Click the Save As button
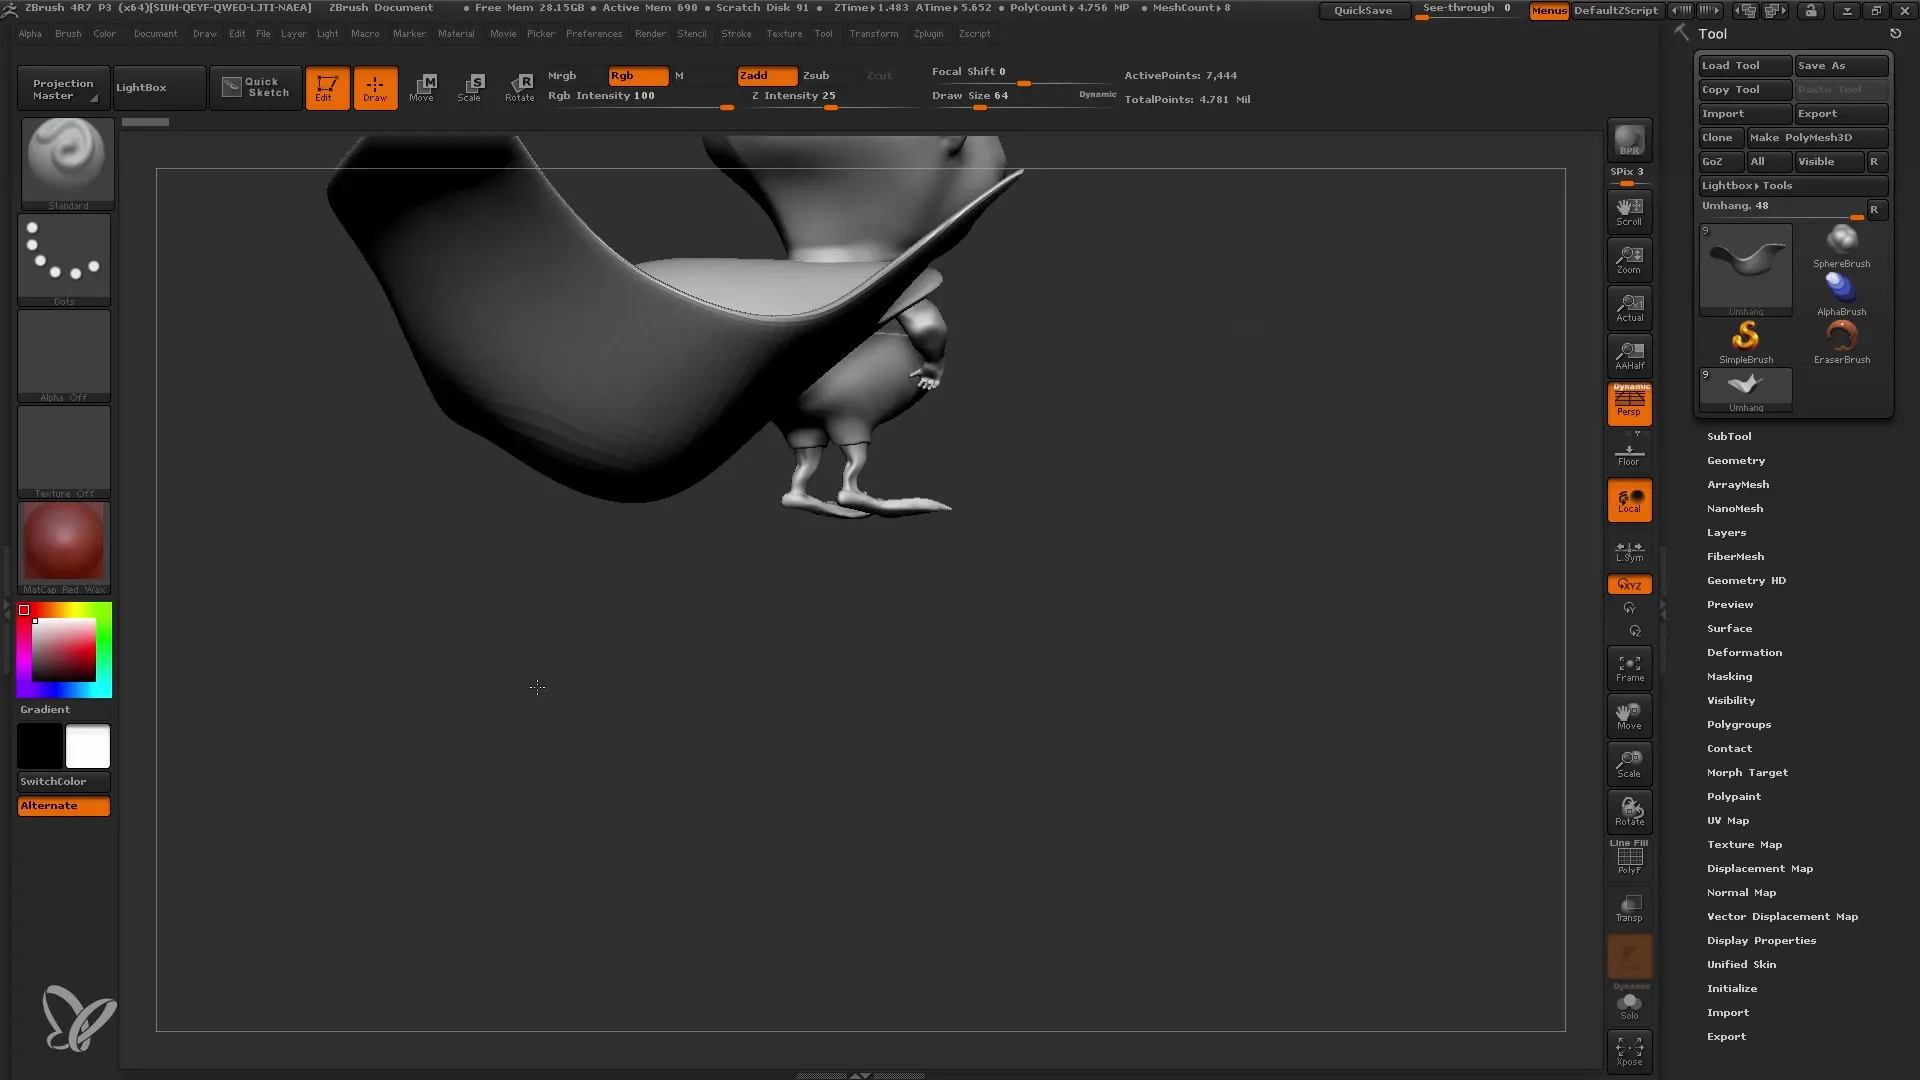 click(1841, 66)
